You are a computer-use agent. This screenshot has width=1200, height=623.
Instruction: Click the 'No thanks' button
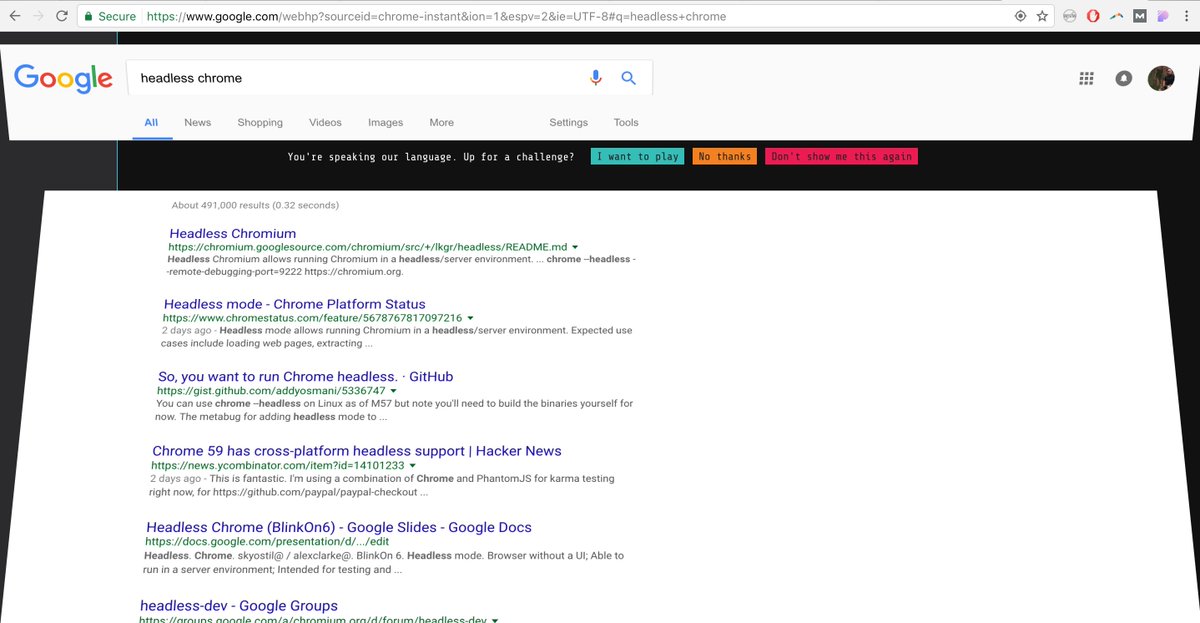724,156
